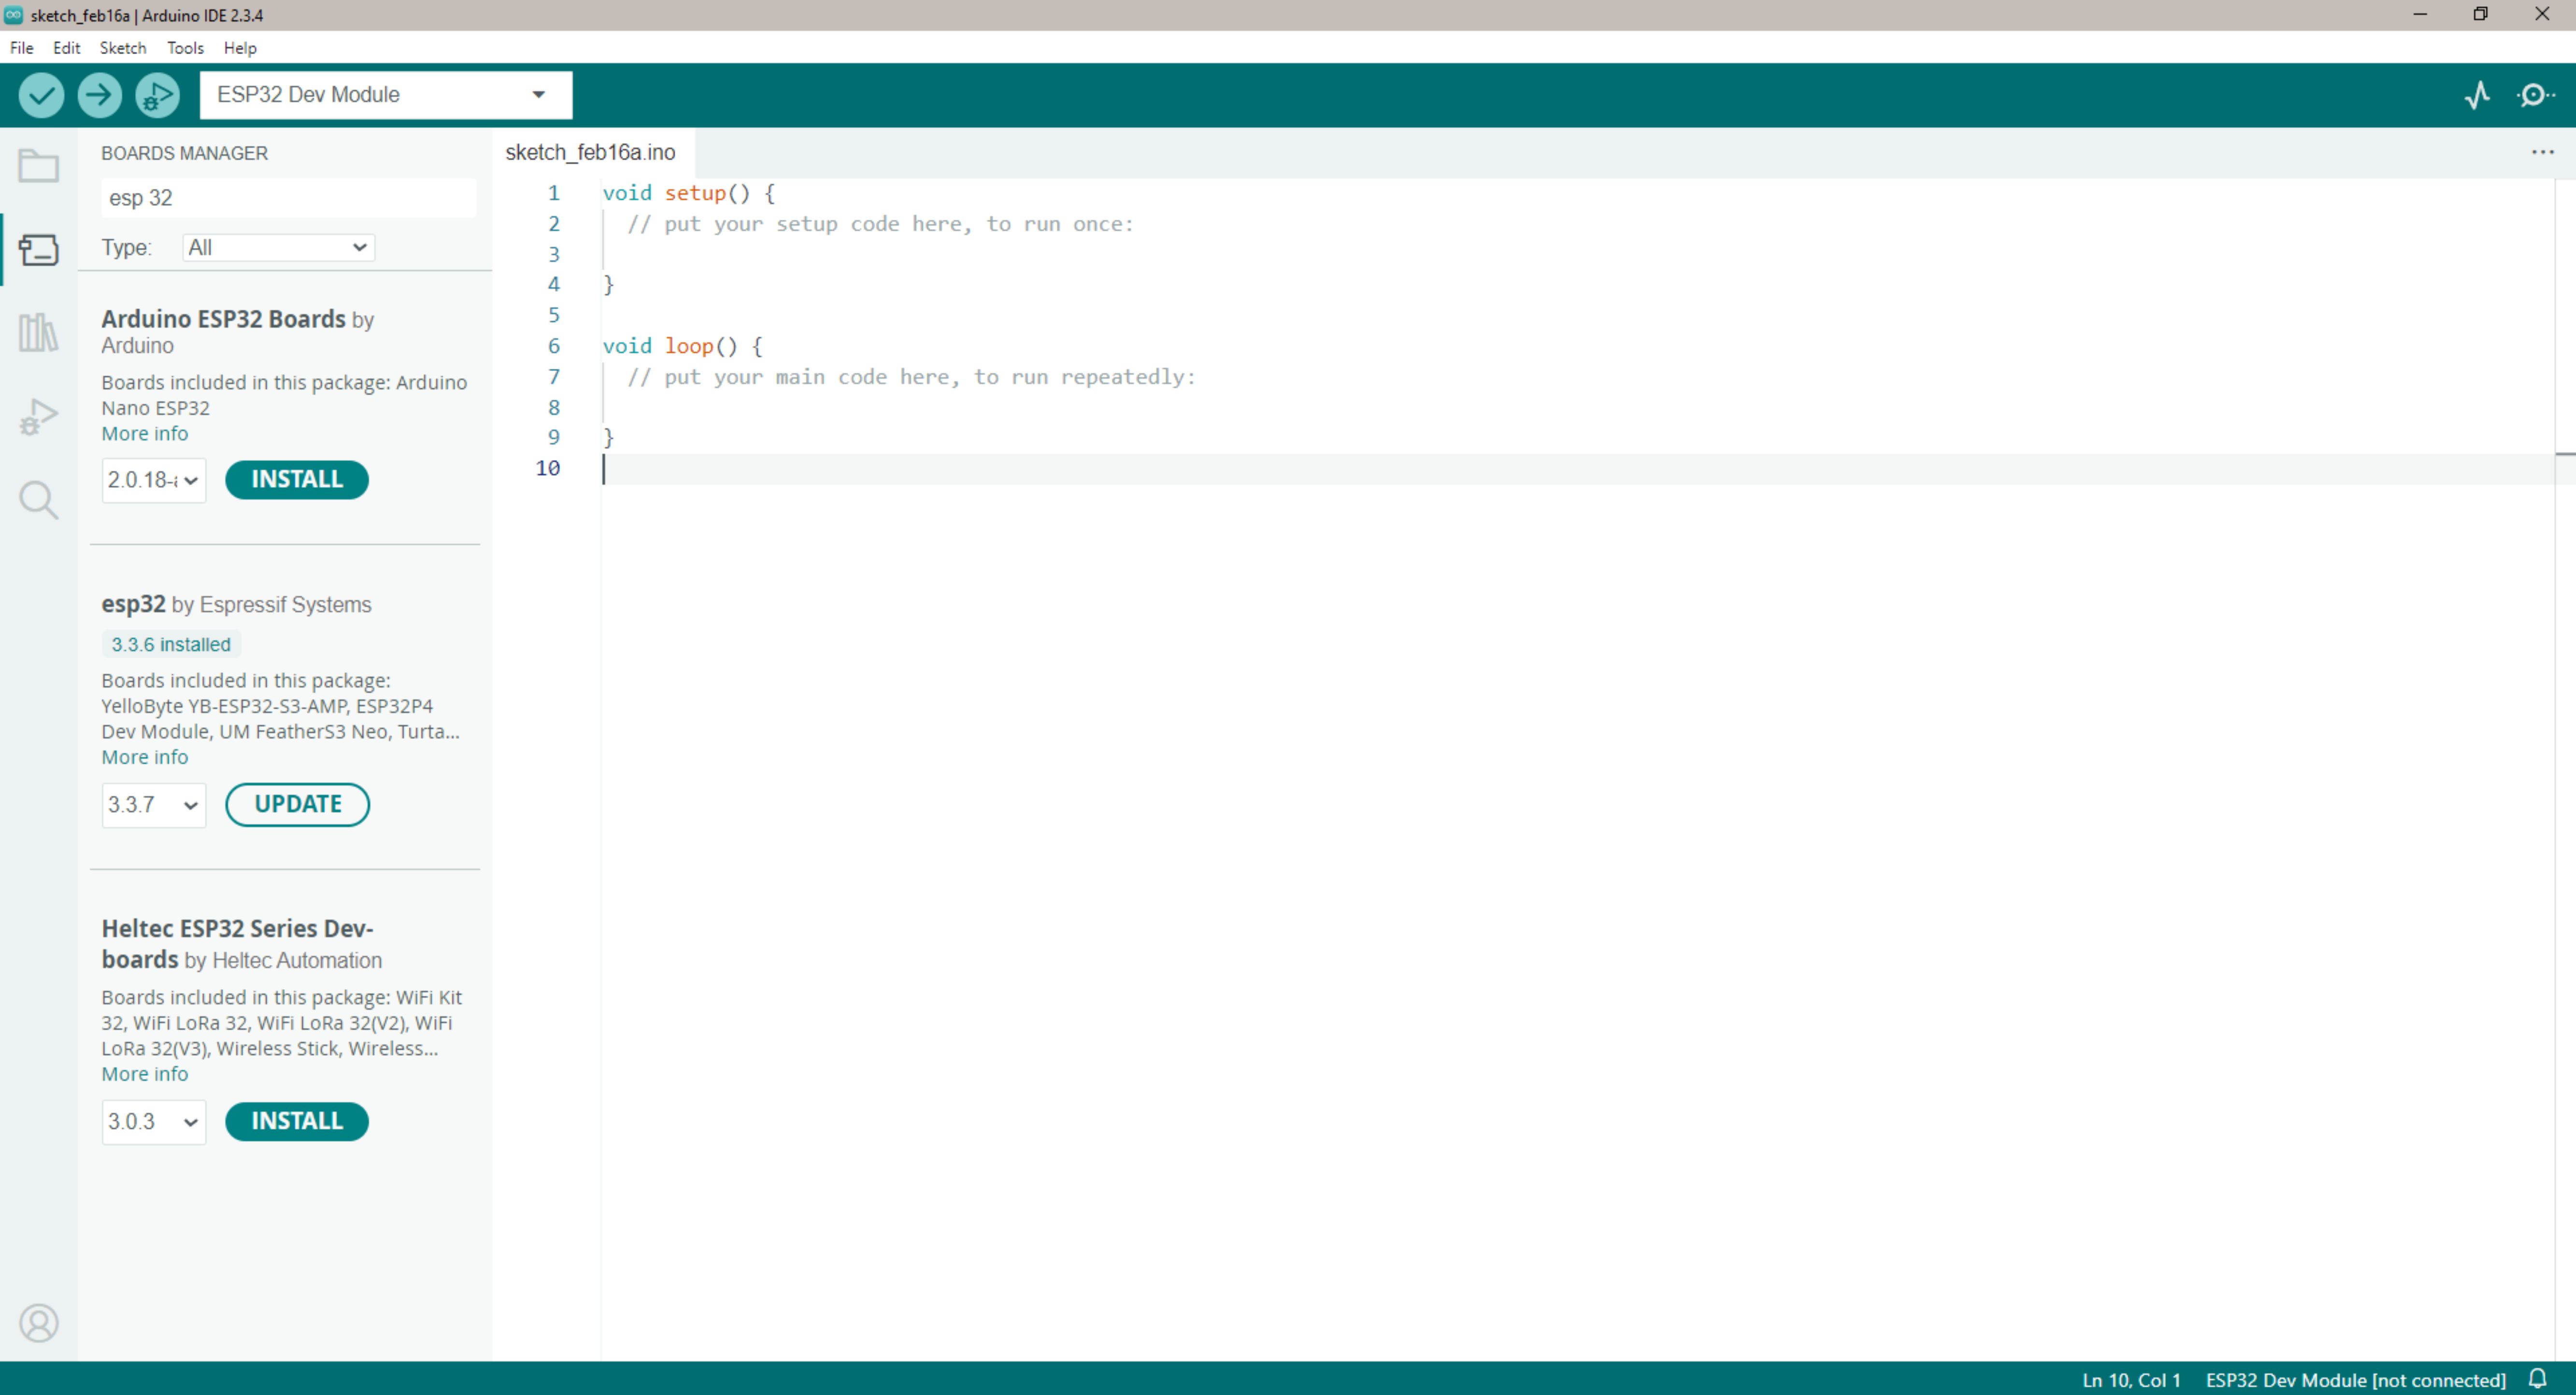Toggle the notifications bell
Image resolution: width=2576 pixels, height=1395 pixels.
tap(2537, 1379)
